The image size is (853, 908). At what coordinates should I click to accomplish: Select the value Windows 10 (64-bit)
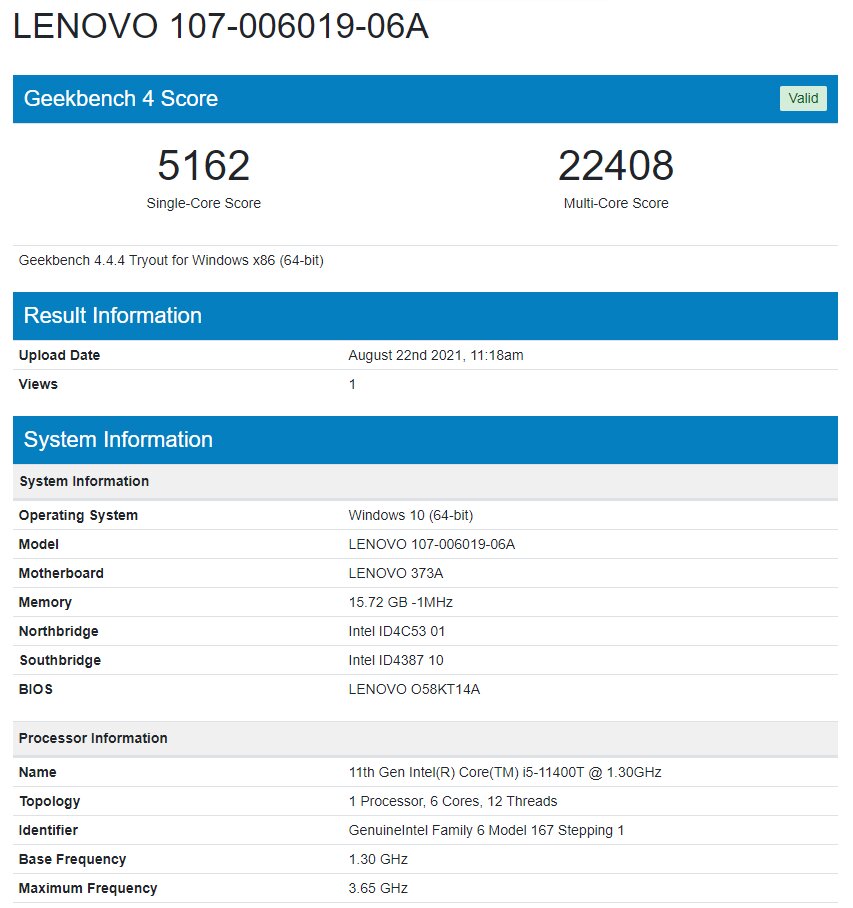pos(411,515)
